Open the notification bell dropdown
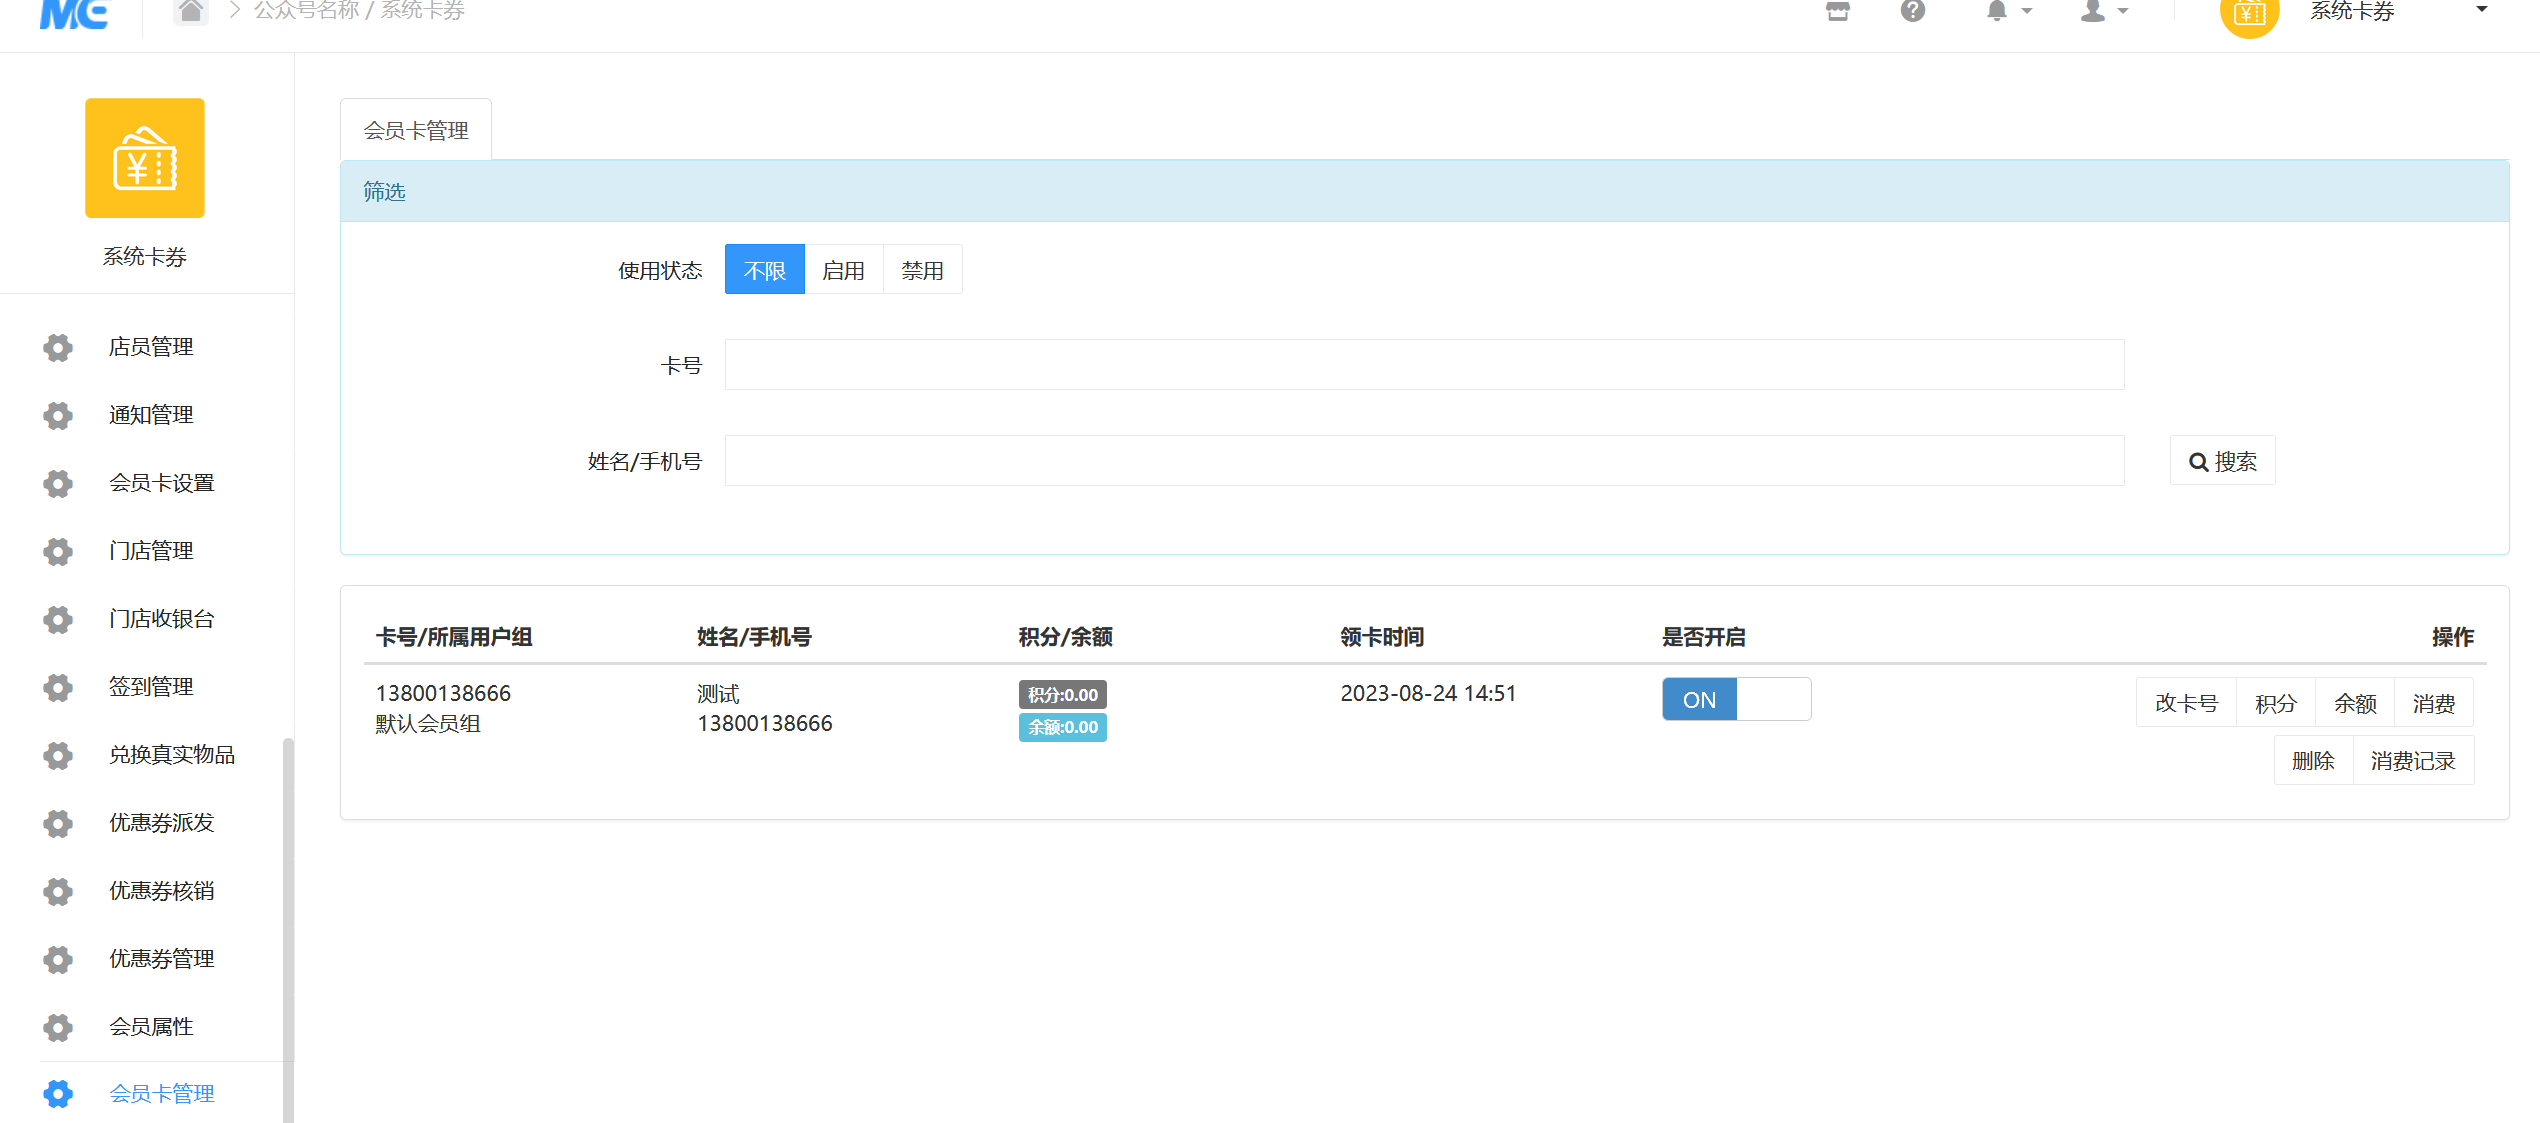The height and width of the screenshot is (1123, 2540). [2008, 11]
